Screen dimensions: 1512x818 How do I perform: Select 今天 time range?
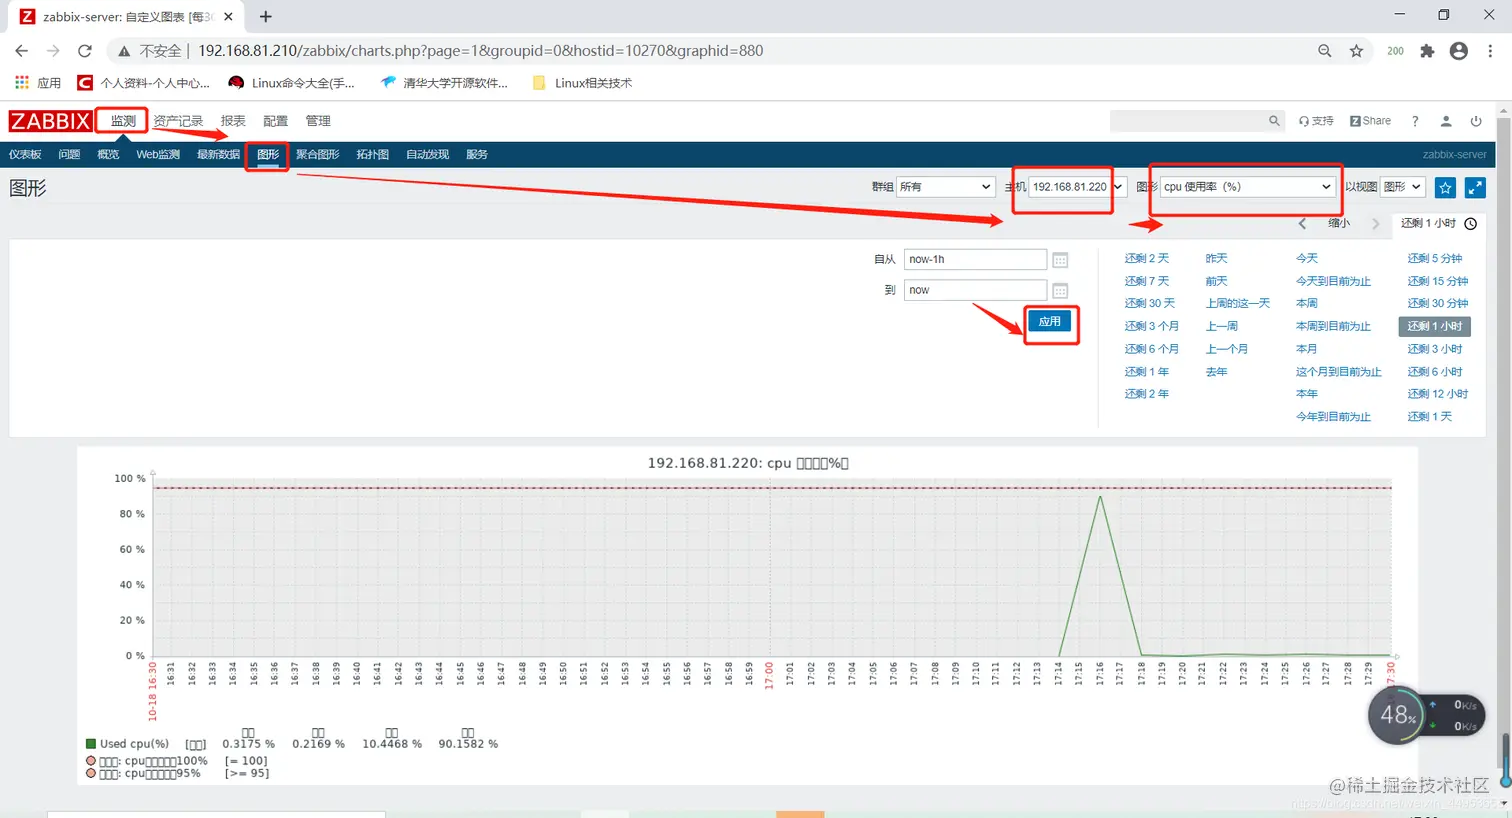1307,259
